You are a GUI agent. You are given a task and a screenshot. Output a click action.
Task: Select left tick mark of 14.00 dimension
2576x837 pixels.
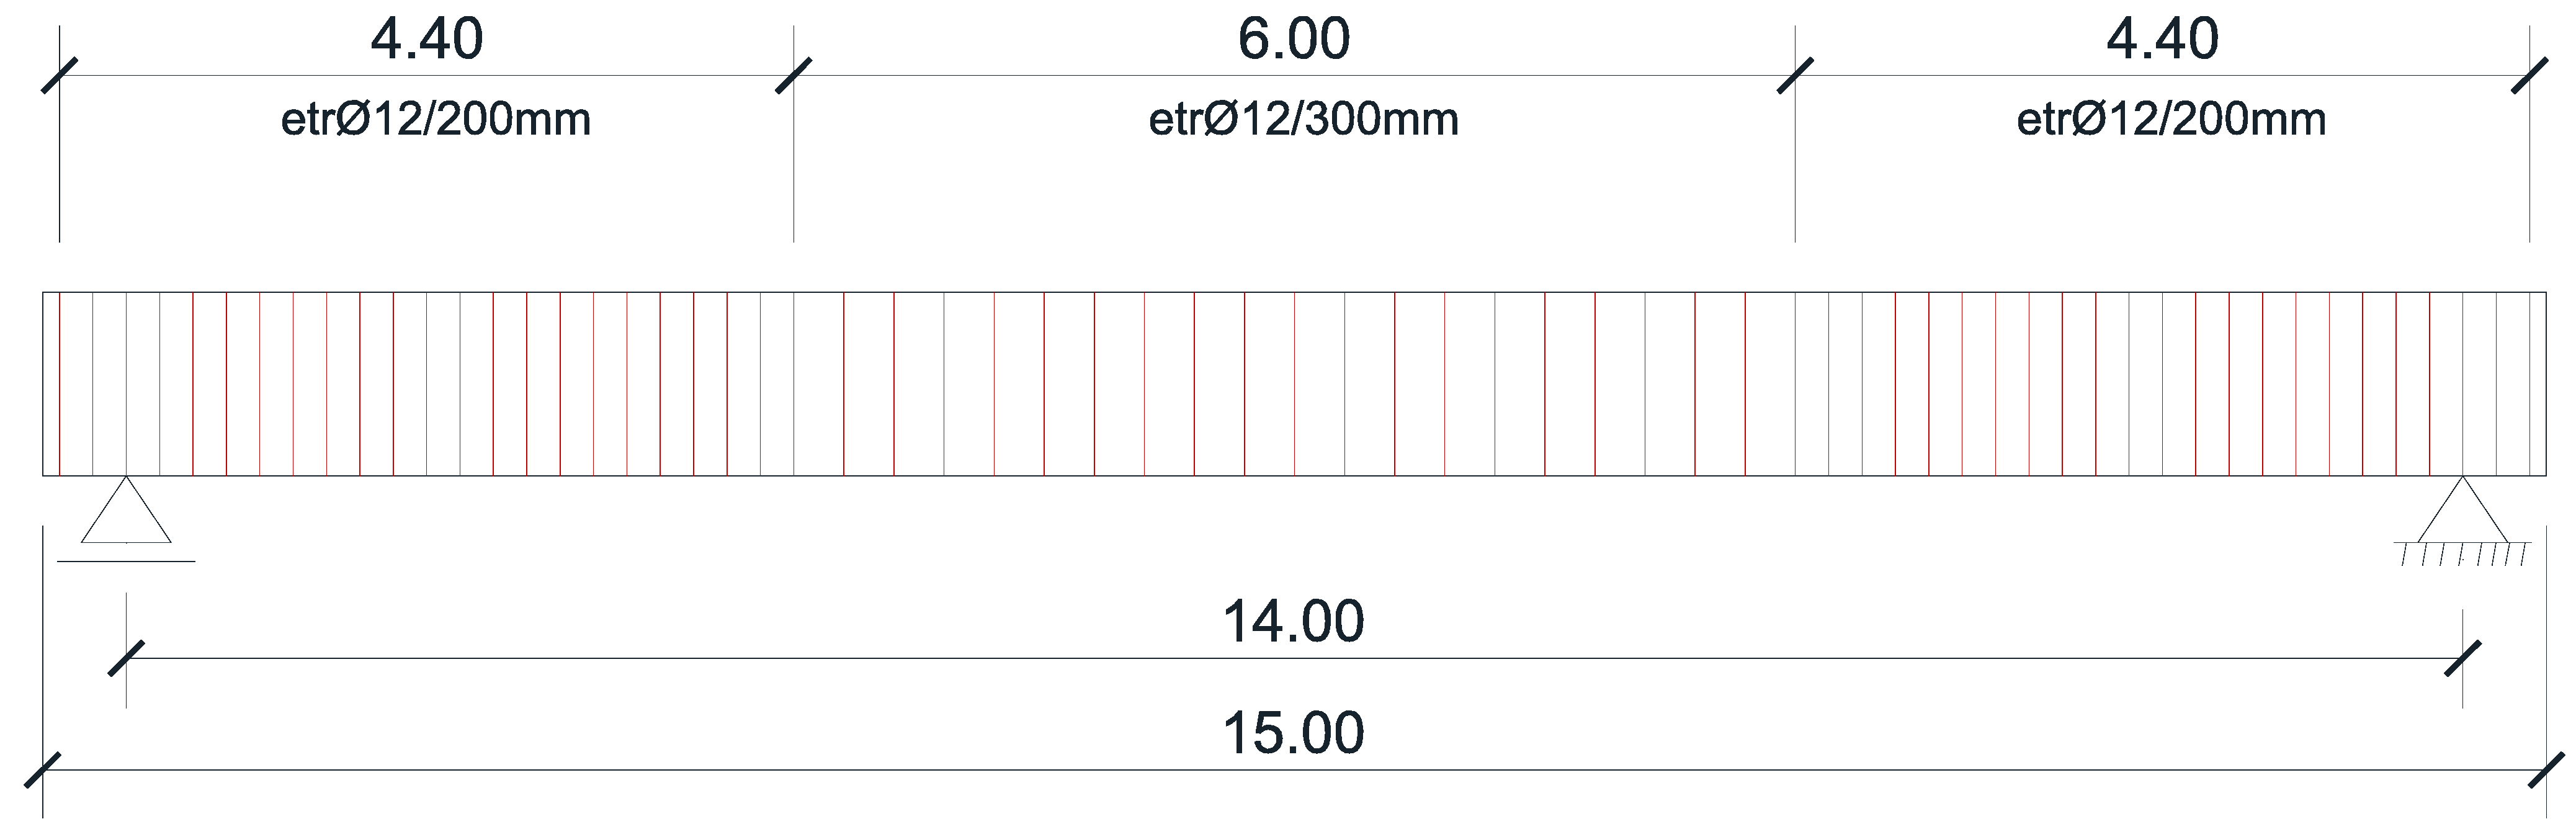click(x=126, y=658)
